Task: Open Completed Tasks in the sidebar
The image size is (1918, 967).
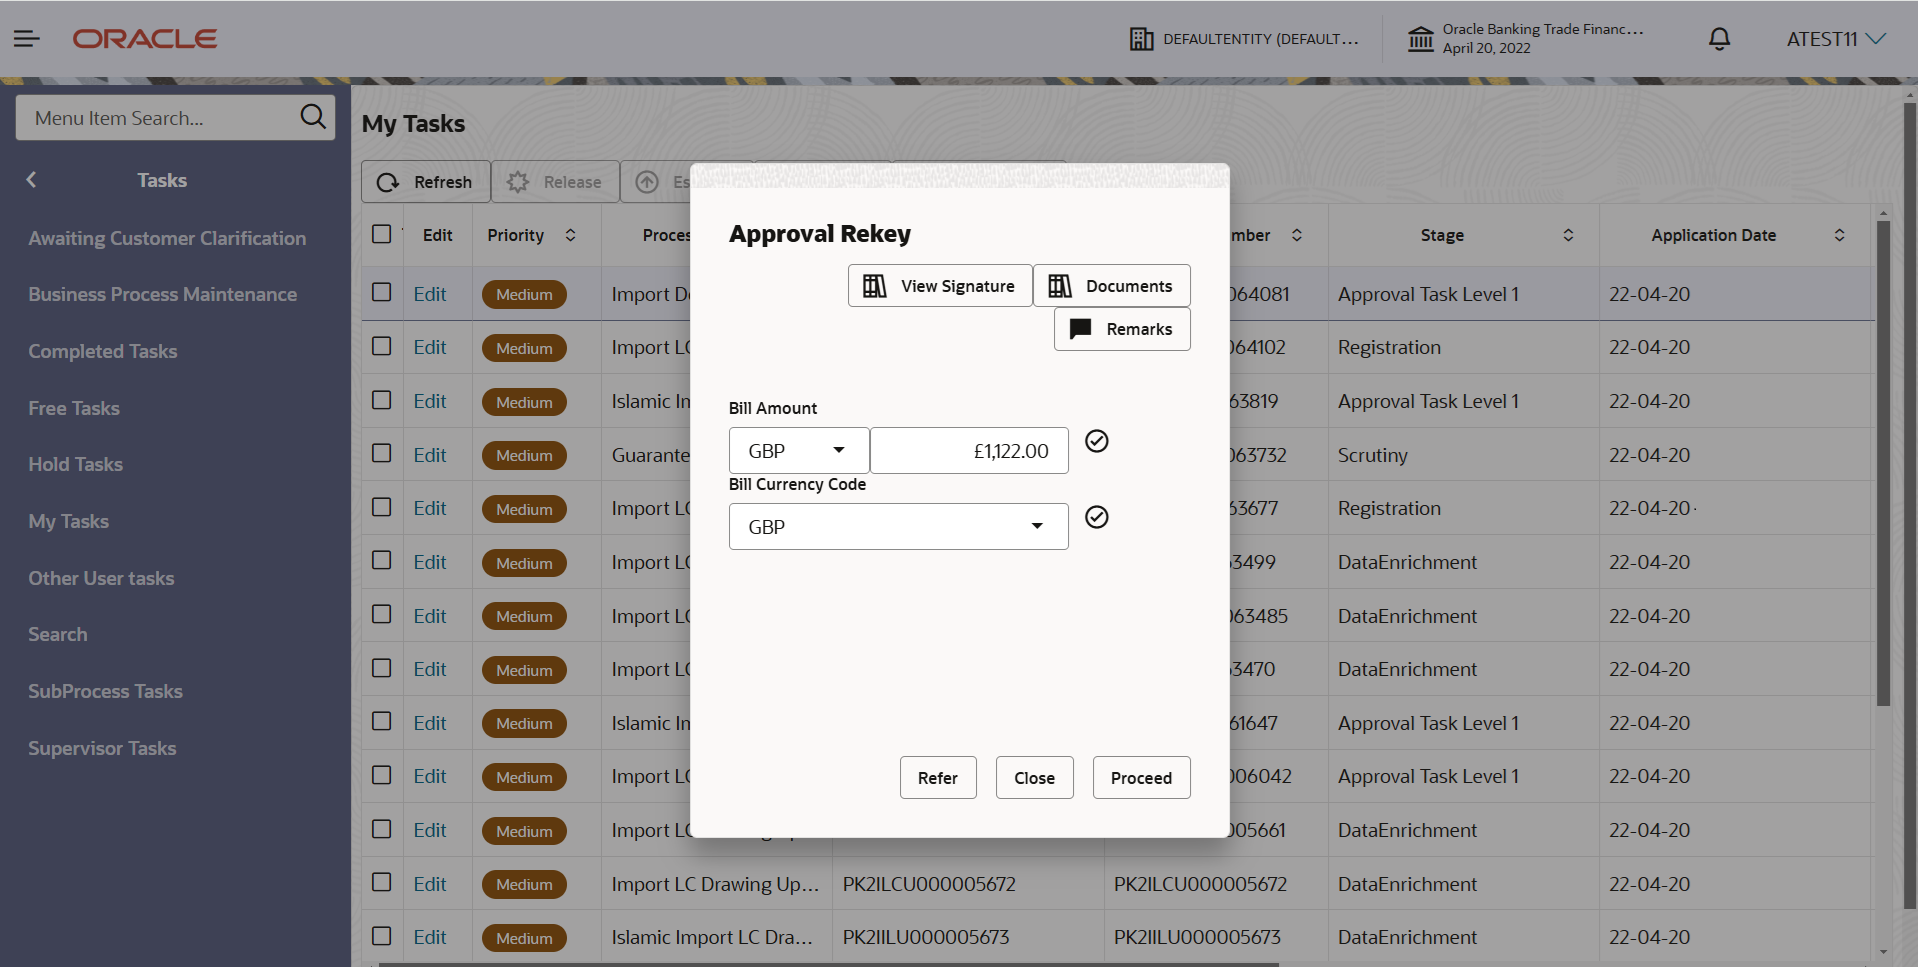Action: (103, 351)
